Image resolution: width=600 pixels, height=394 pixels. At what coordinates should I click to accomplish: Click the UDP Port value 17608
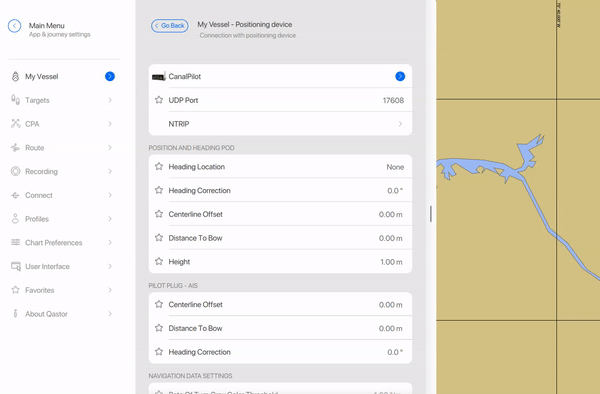coord(393,100)
